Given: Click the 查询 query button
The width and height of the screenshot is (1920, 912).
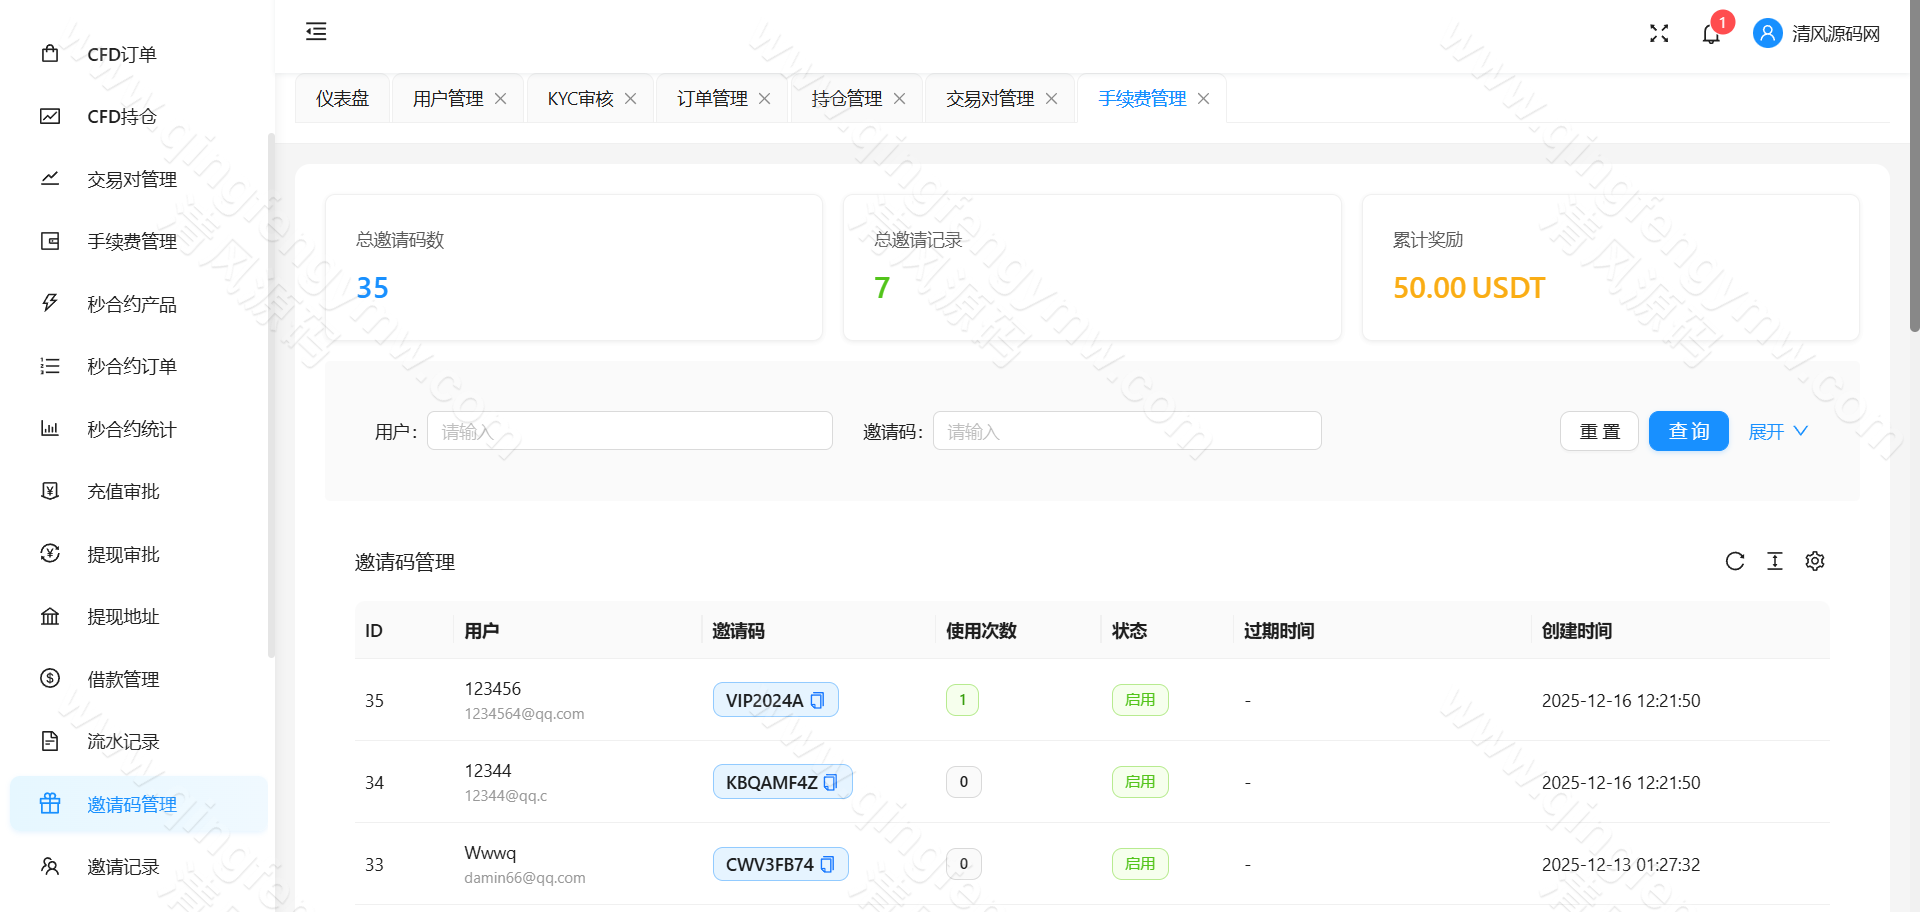Looking at the screenshot, I should (1688, 431).
